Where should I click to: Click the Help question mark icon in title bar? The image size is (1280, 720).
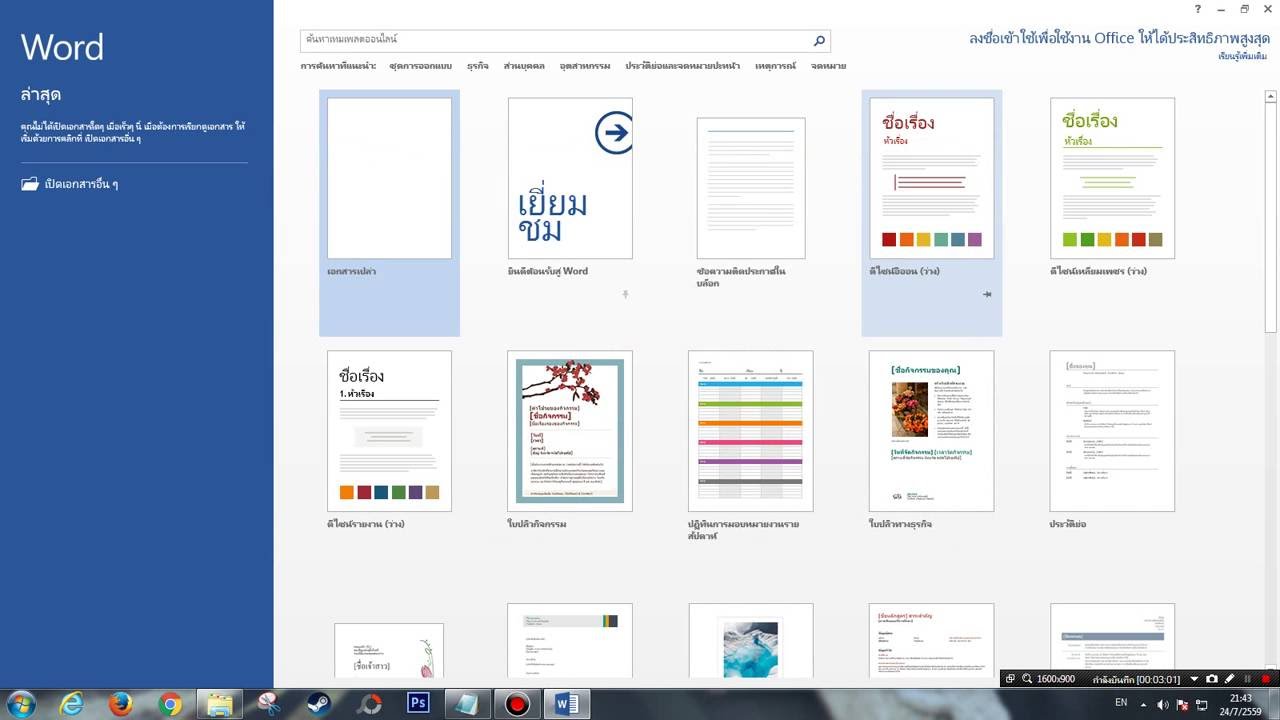click(x=1198, y=9)
